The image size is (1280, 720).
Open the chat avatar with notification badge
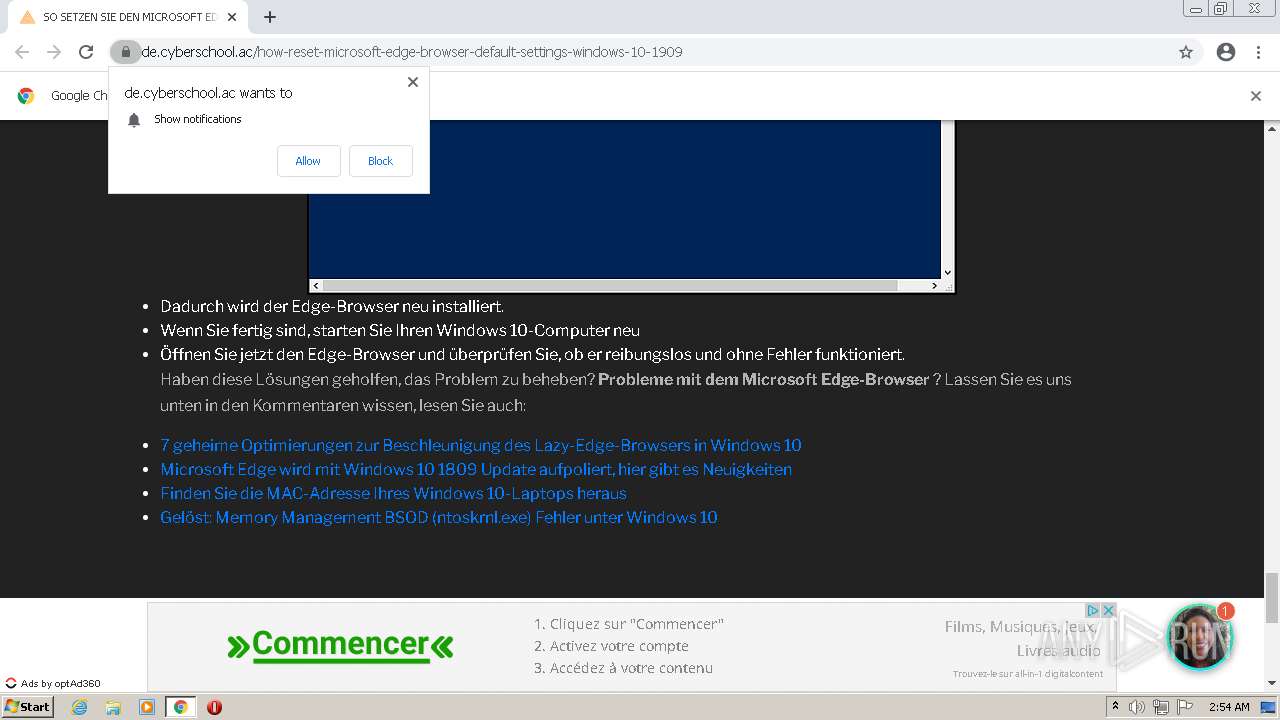tap(1199, 637)
